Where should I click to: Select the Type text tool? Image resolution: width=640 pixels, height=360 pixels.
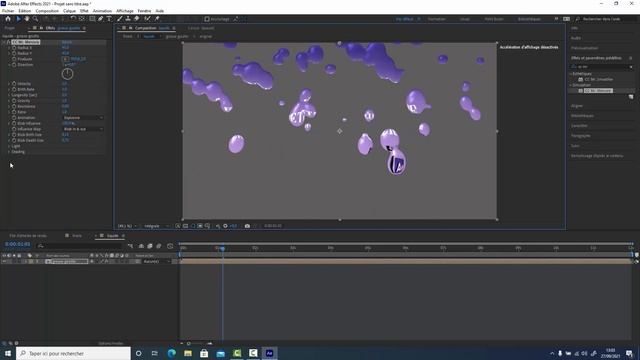pos(109,19)
